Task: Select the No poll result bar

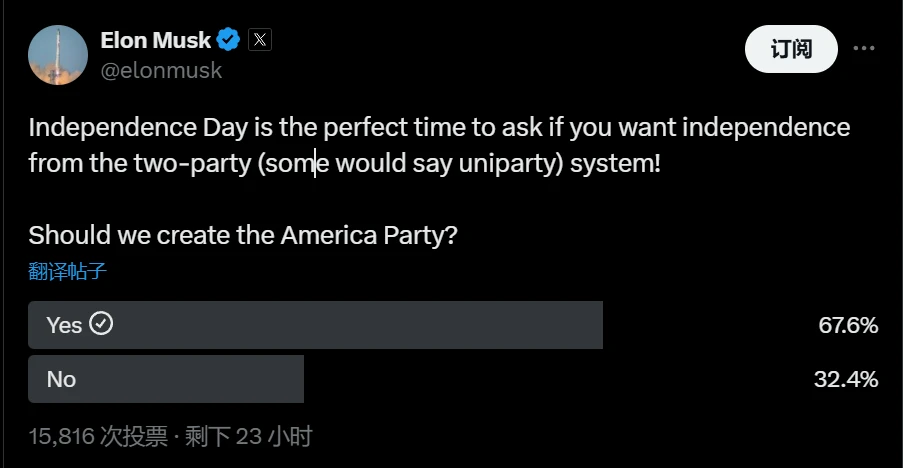Action: point(166,379)
